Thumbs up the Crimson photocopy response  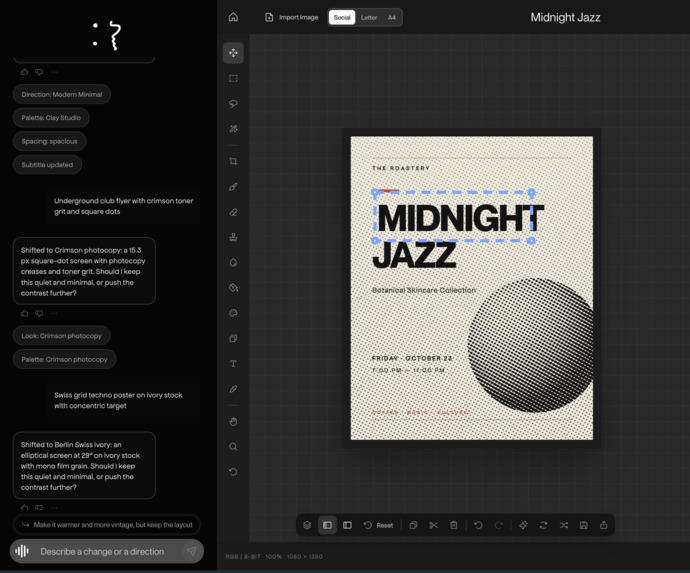[x=24, y=313]
